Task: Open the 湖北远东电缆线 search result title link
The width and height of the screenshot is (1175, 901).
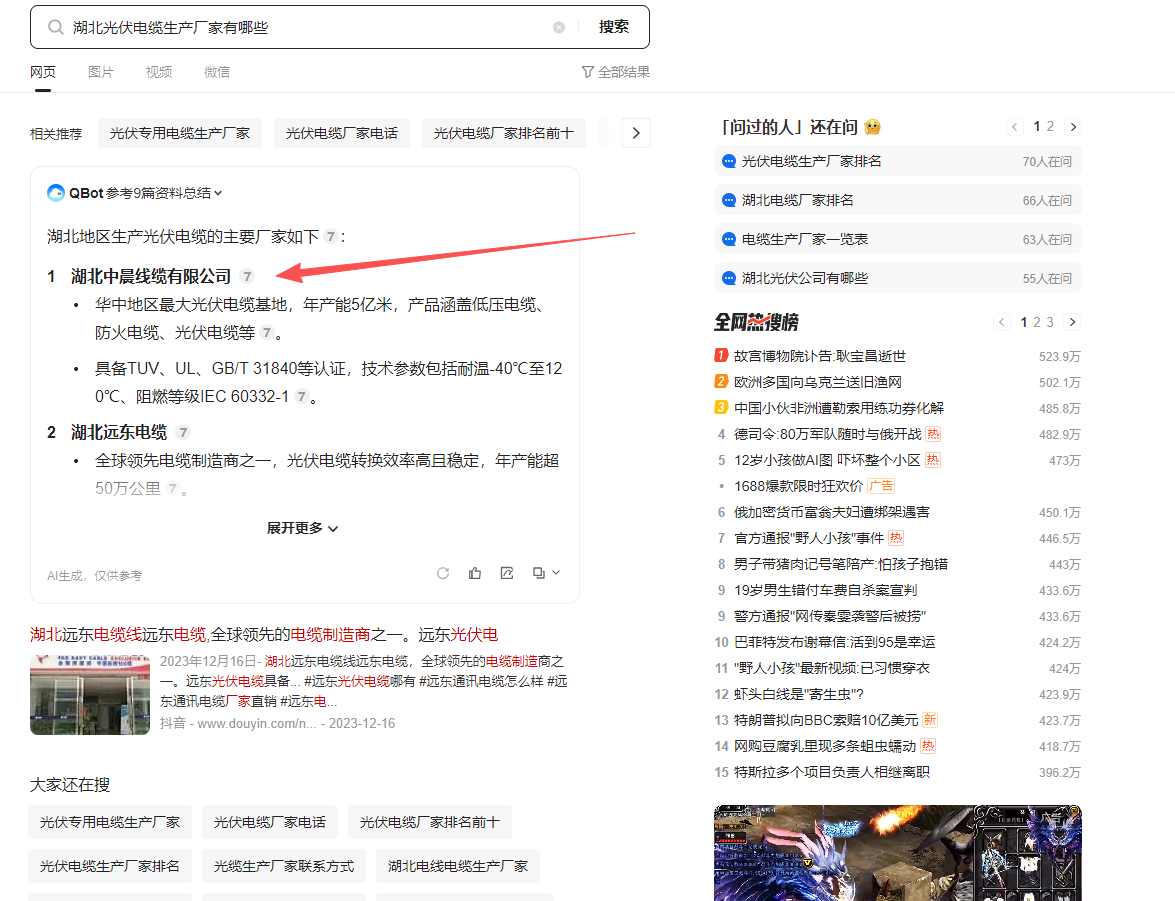Action: click(264, 634)
